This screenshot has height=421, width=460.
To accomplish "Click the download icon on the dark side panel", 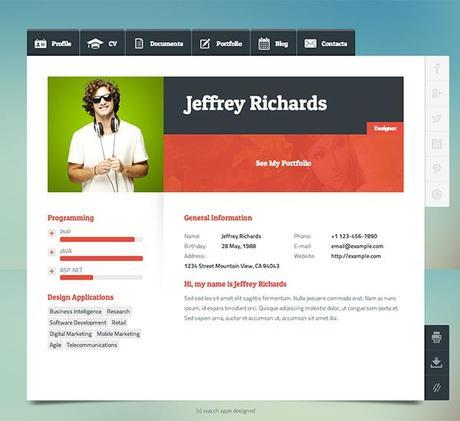I will pos(437,362).
